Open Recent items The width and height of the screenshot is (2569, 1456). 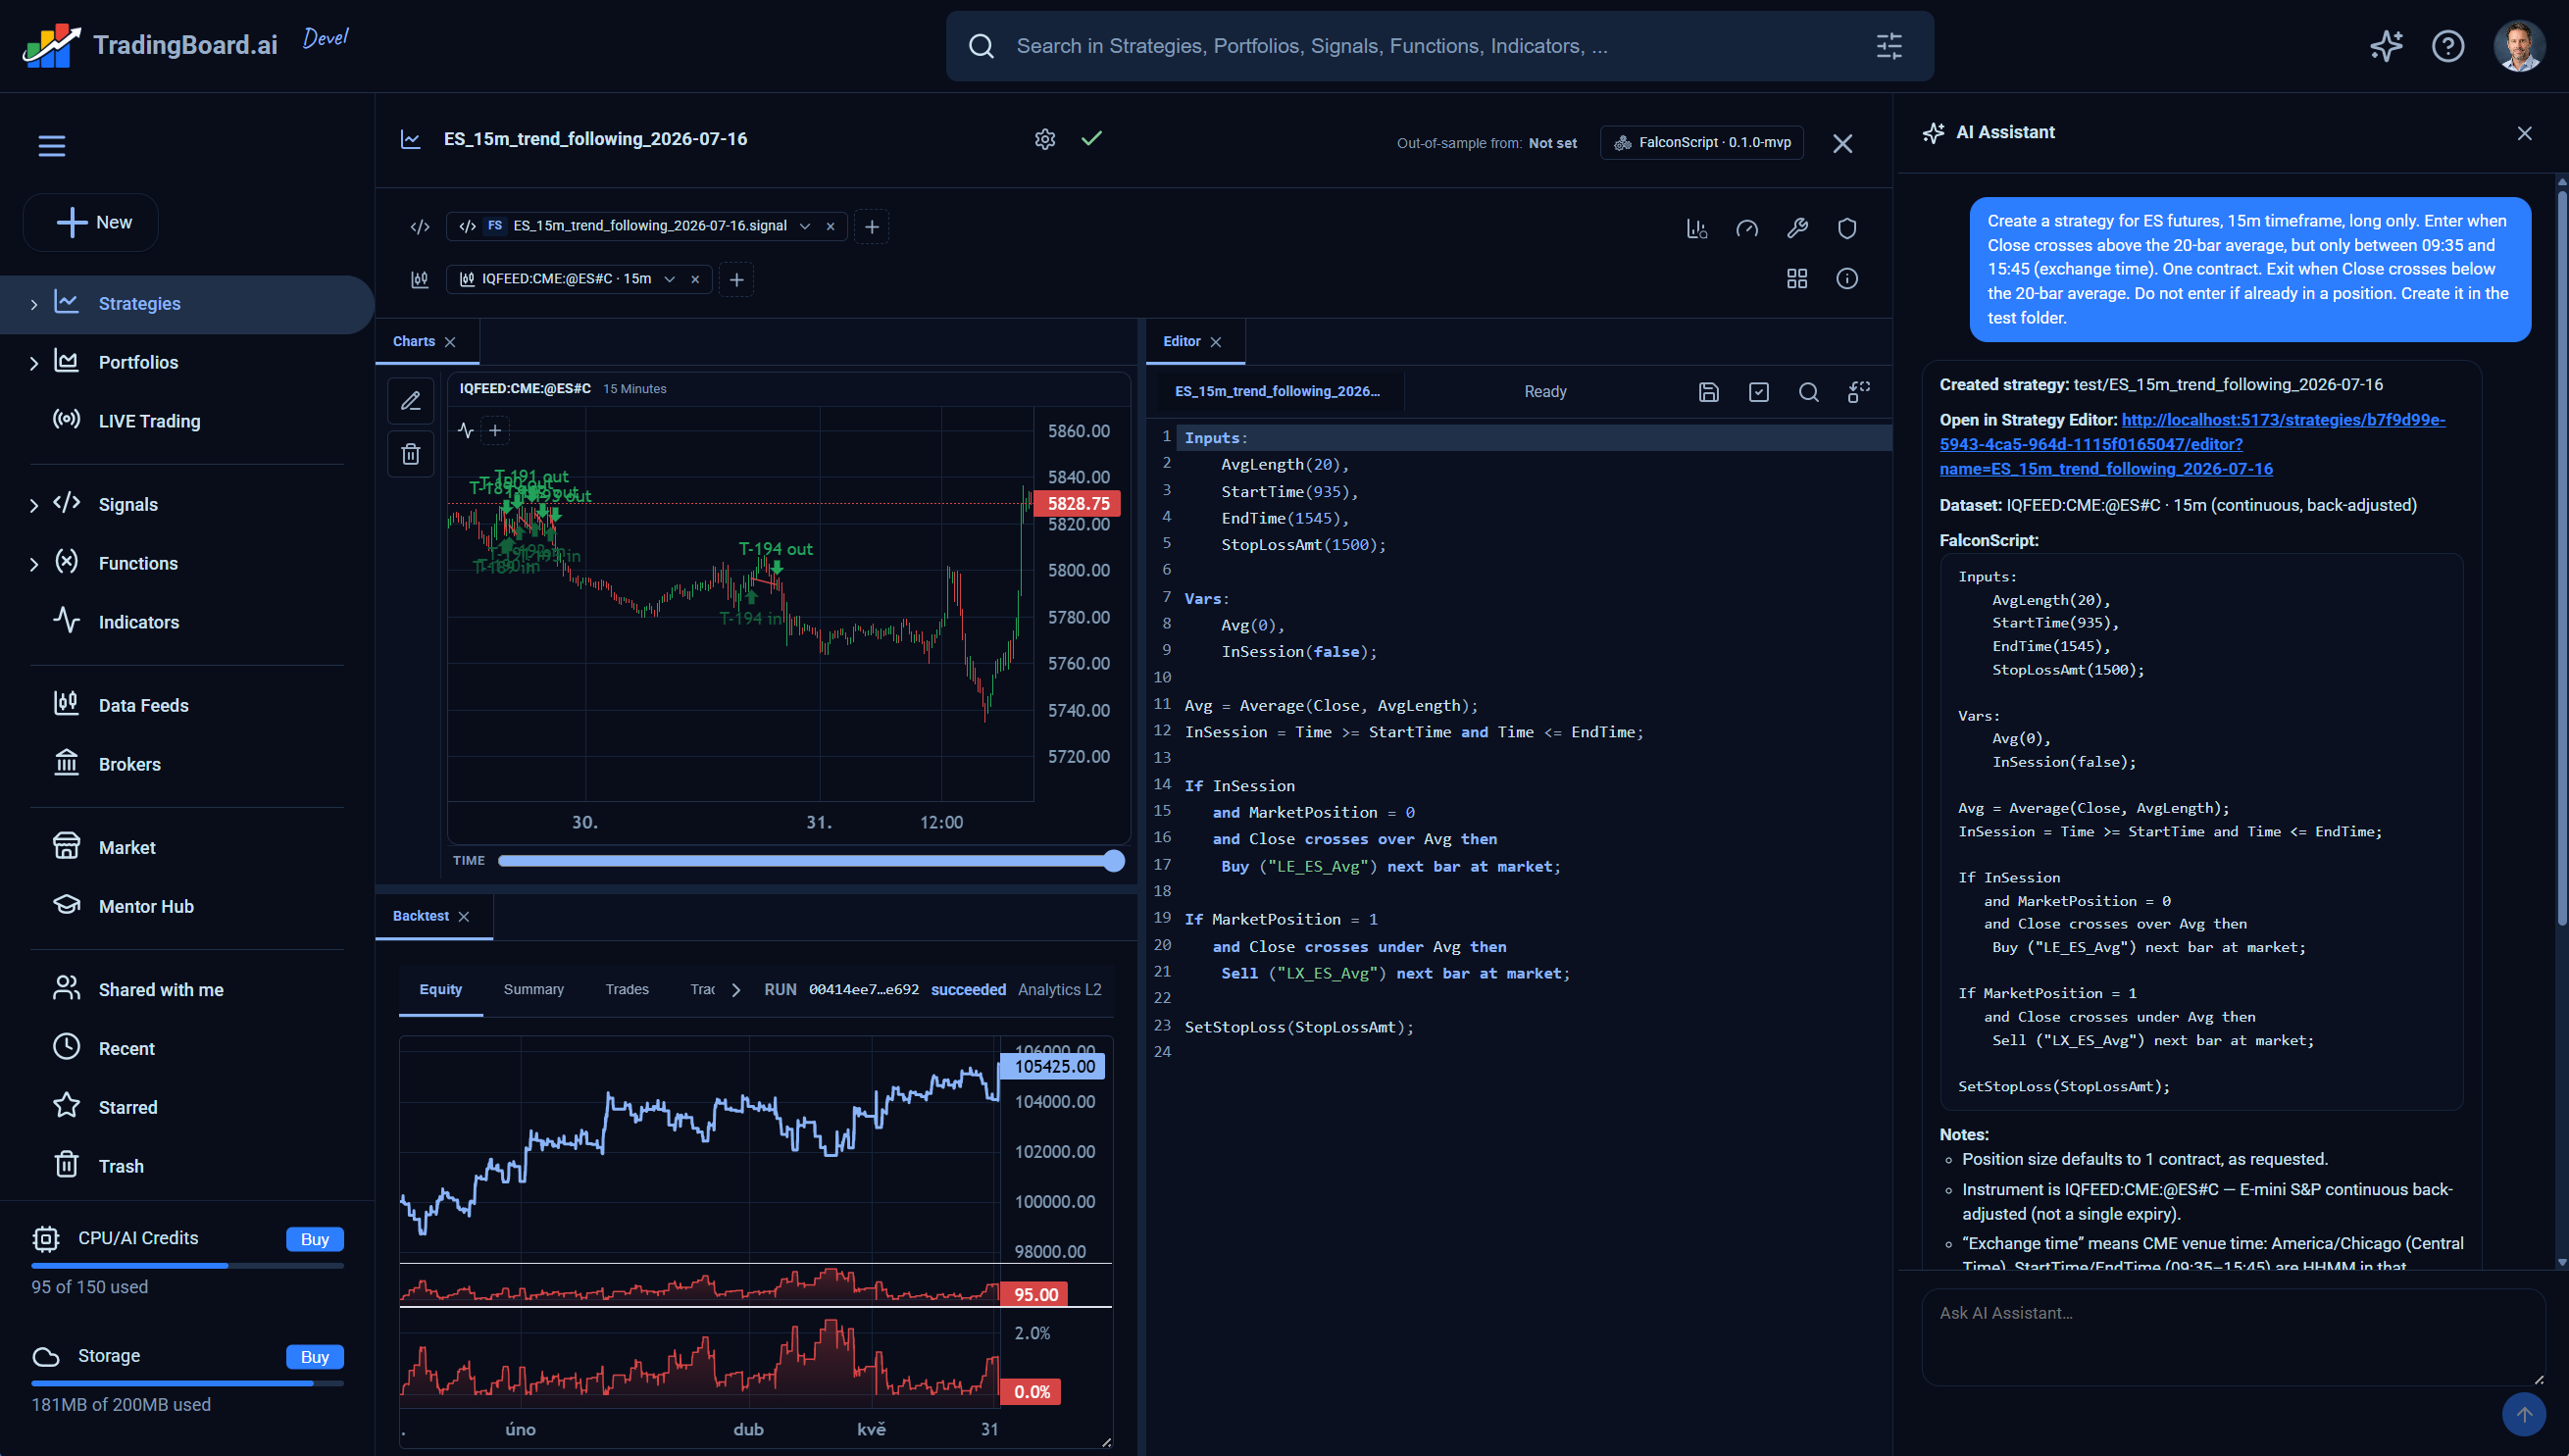point(126,1048)
